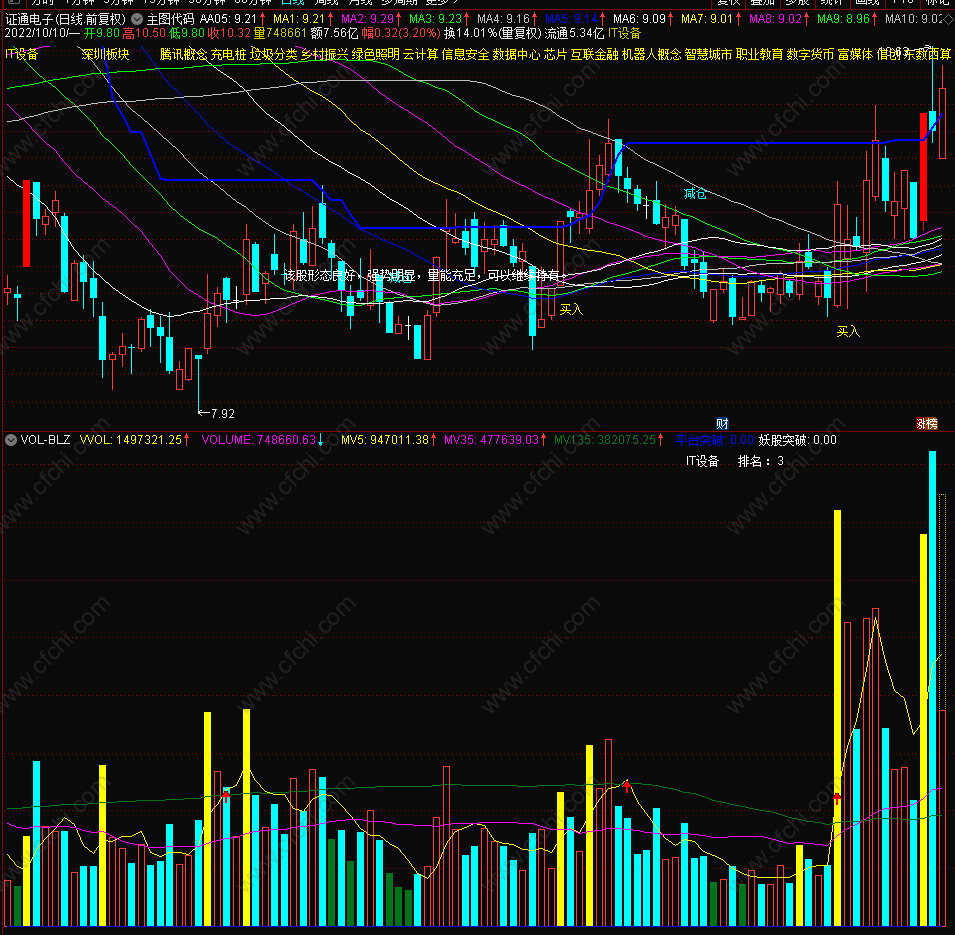Click IT设备 at end of quote info line

tap(624, 34)
